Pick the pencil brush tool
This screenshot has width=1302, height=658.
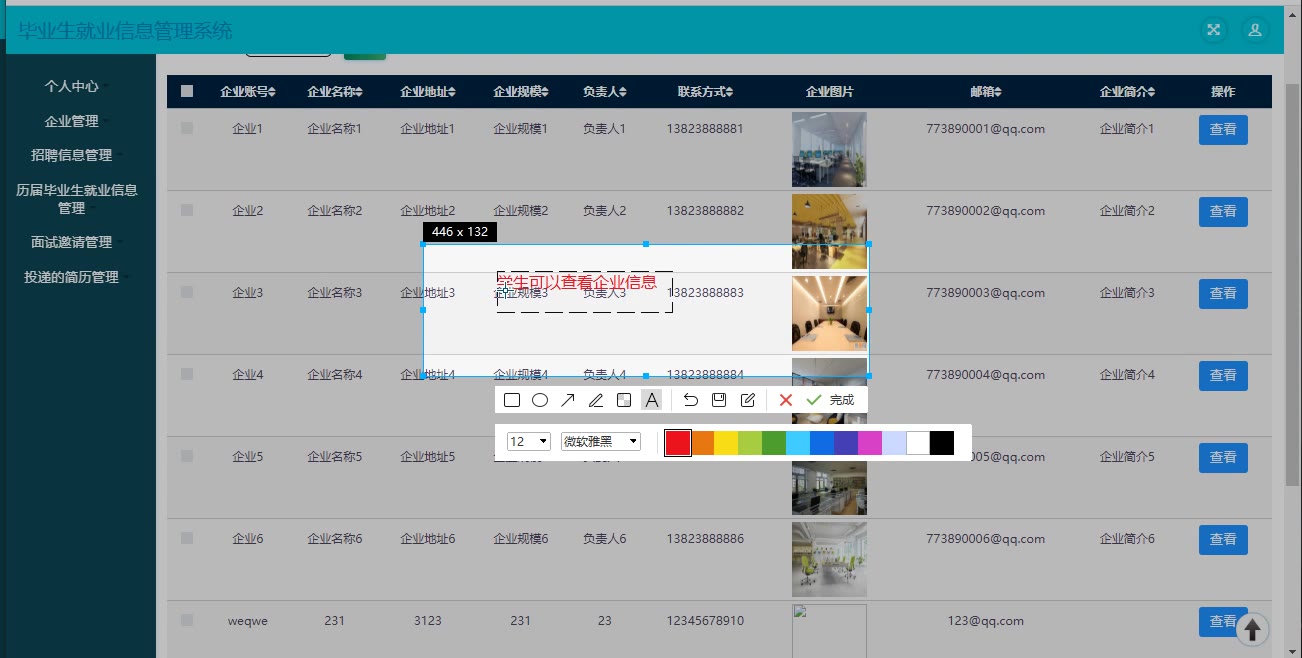(596, 400)
